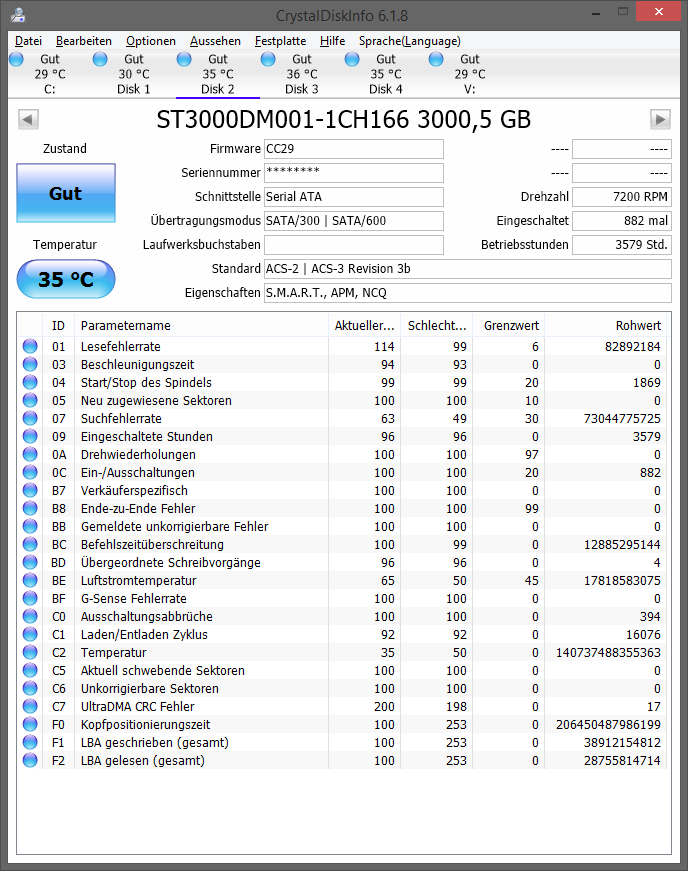Switch to the Disk 2 tab
Image resolution: width=688 pixels, height=871 pixels.
(x=218, y=74)
